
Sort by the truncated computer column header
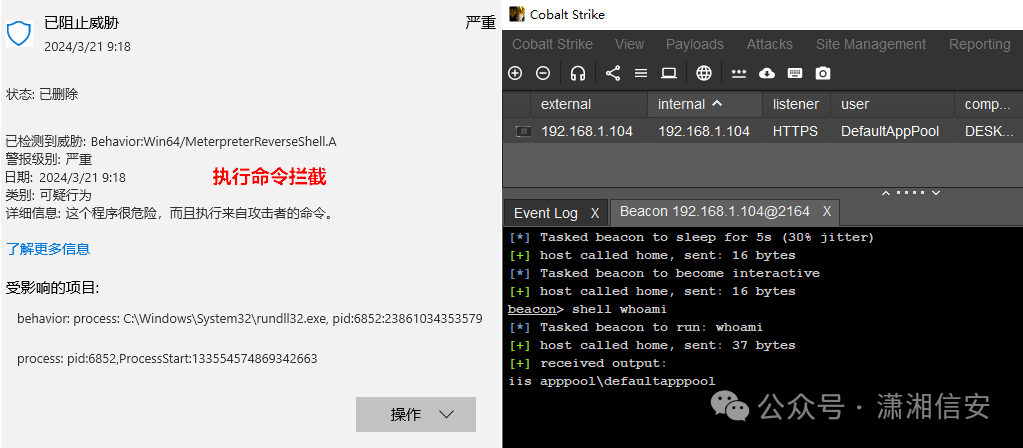pos(988,104)
